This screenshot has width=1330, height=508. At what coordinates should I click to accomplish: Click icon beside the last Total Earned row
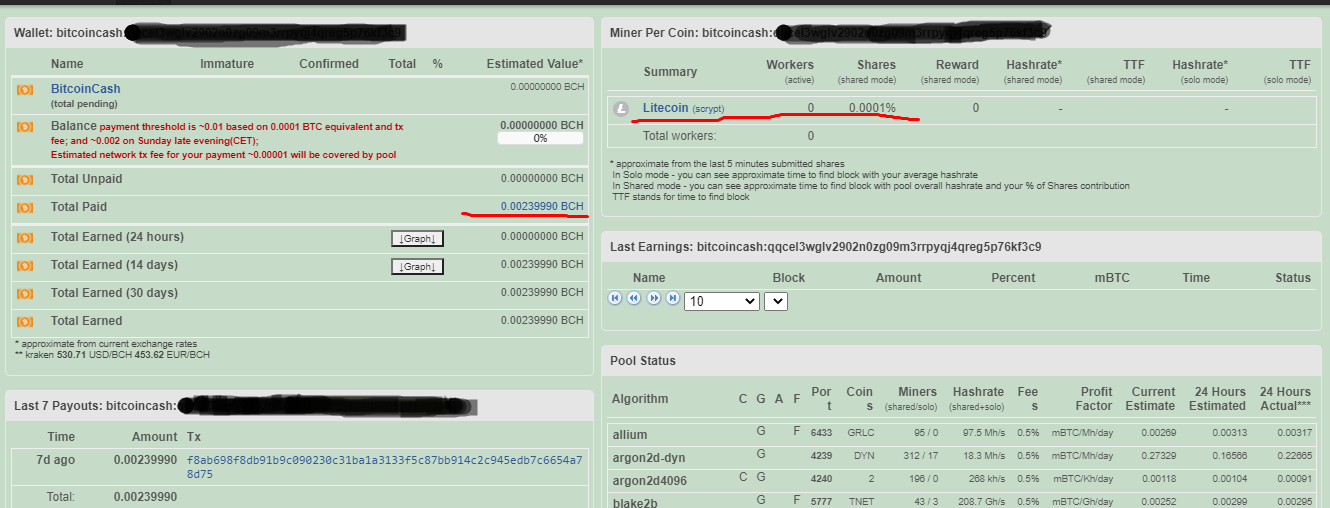pyautogui.click(x=25, y=322)
